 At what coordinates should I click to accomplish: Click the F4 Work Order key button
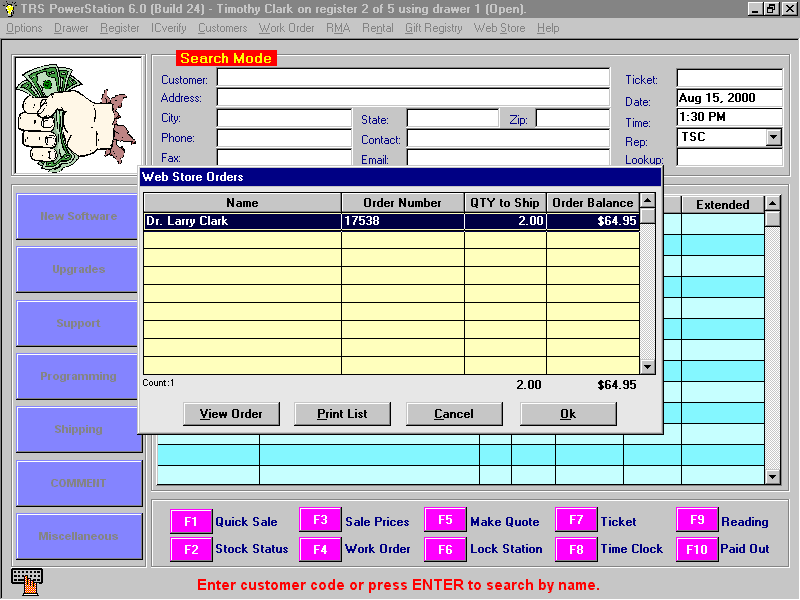click(320, 549)
